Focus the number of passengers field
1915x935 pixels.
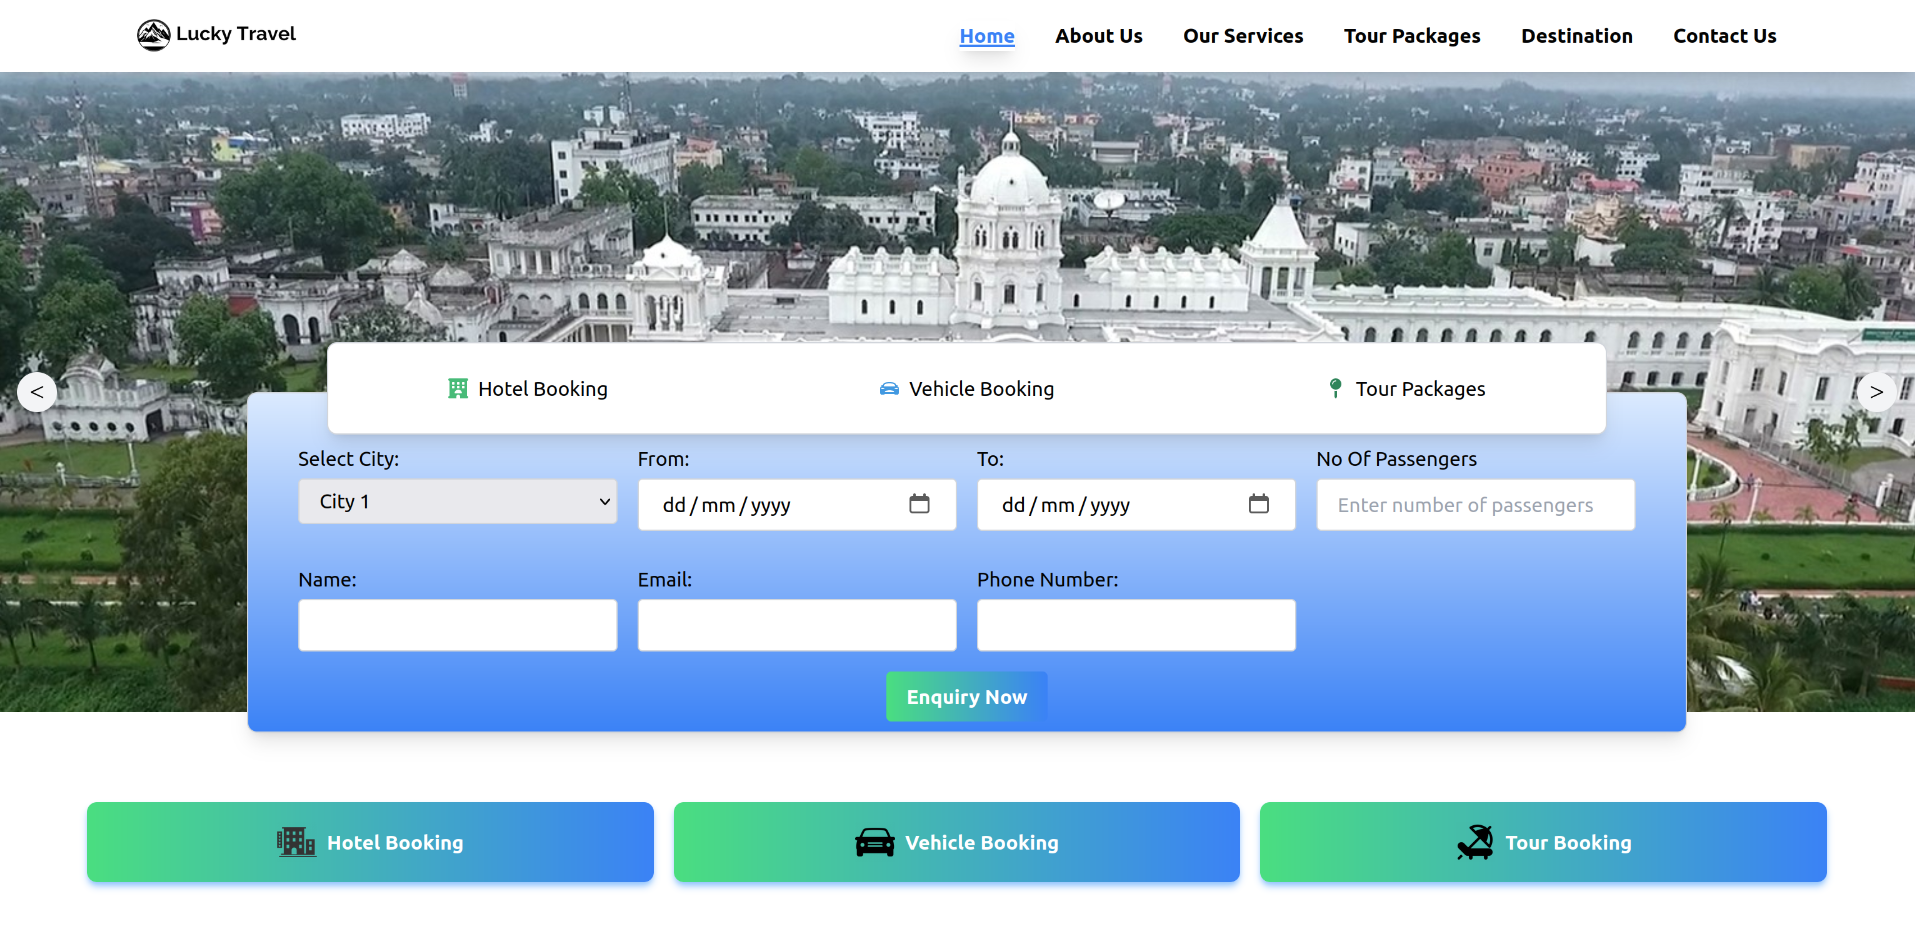click(x=1475, y=505)
